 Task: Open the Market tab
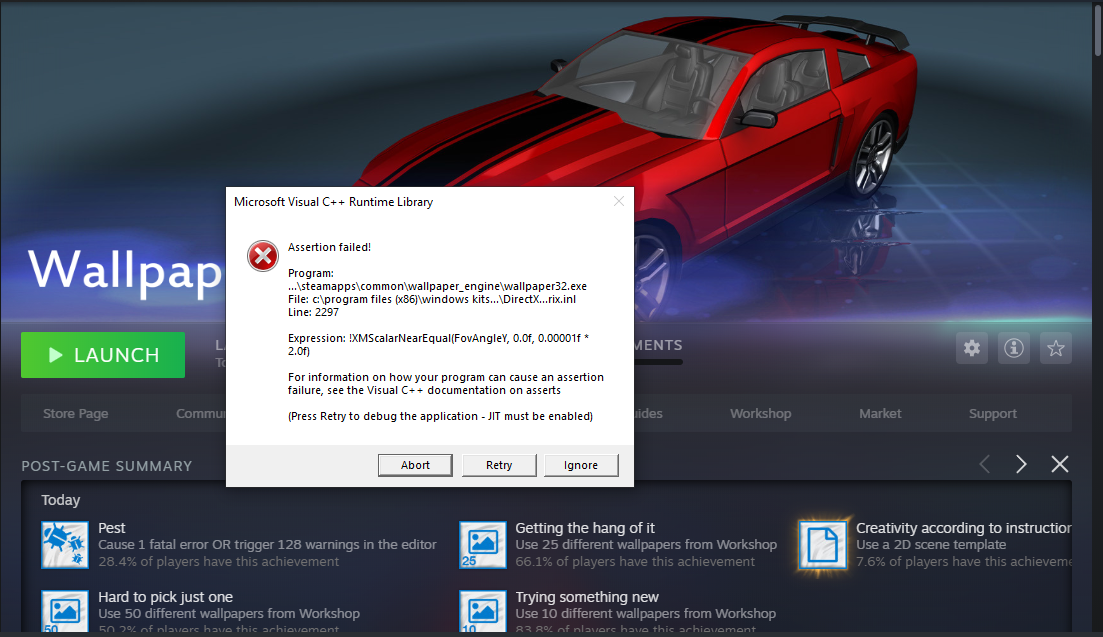(x=879, y=413)
